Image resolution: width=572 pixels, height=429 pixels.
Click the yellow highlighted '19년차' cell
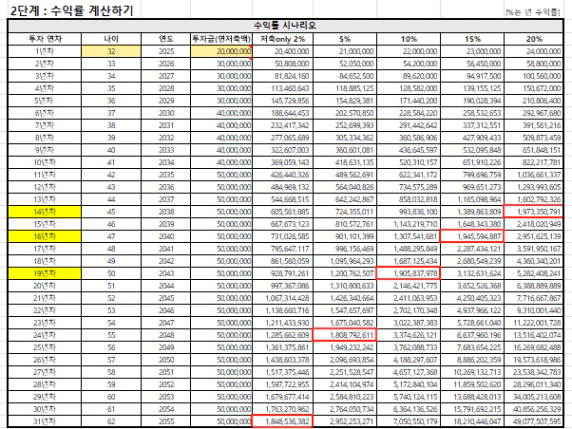[45, 273]
